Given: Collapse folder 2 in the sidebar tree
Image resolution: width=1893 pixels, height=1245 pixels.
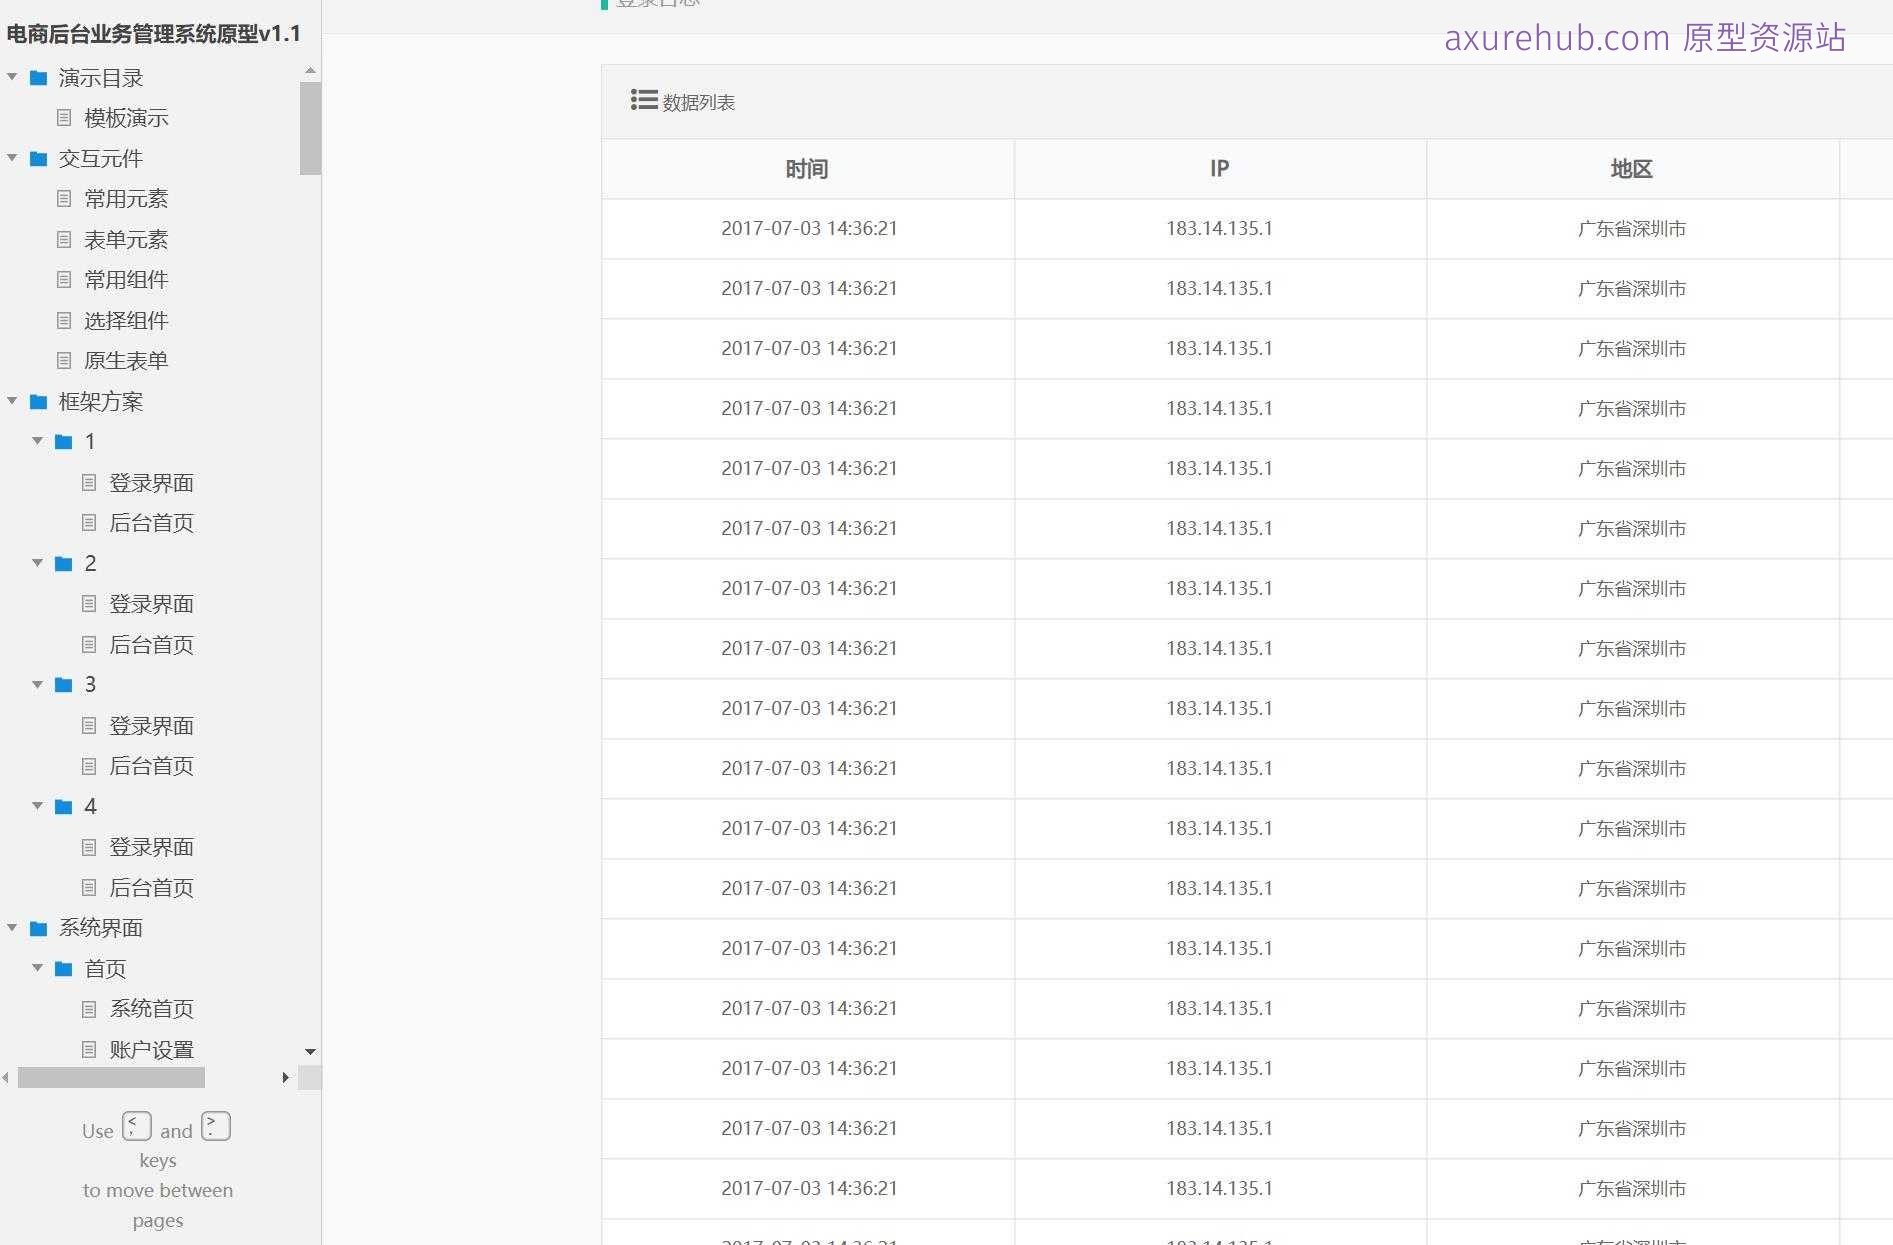Looking at the screenshot, I should [x=38, y=563].
